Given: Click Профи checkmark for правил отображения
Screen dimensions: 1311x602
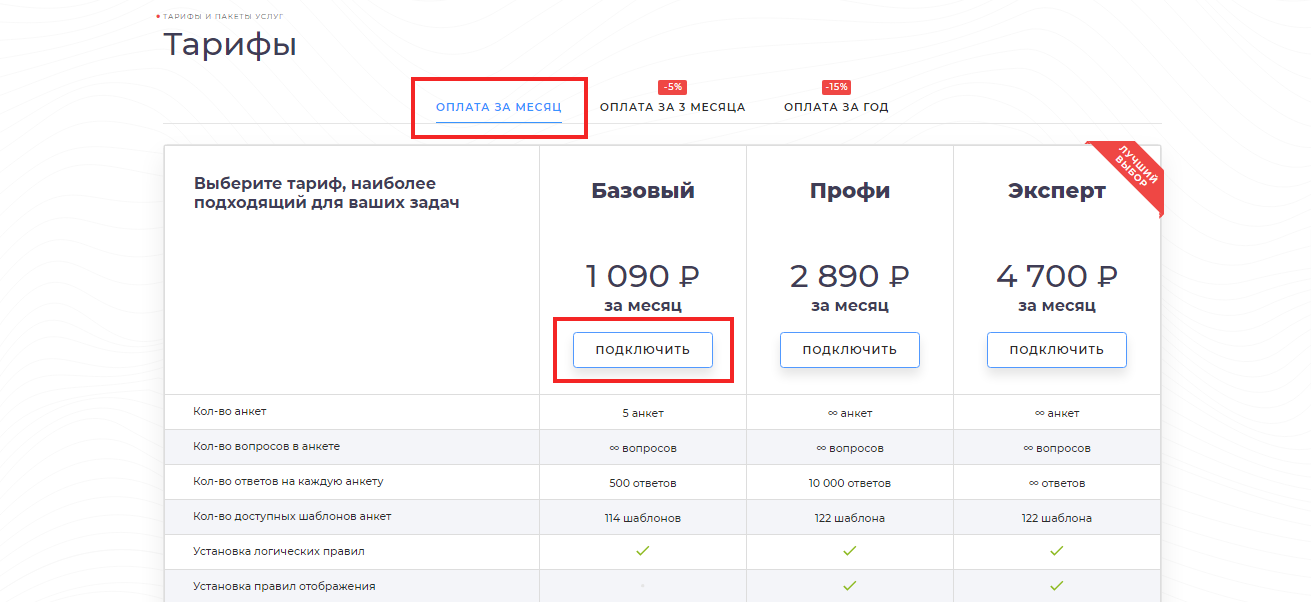Looking at the screenshot, I should (x=849, y=585).
